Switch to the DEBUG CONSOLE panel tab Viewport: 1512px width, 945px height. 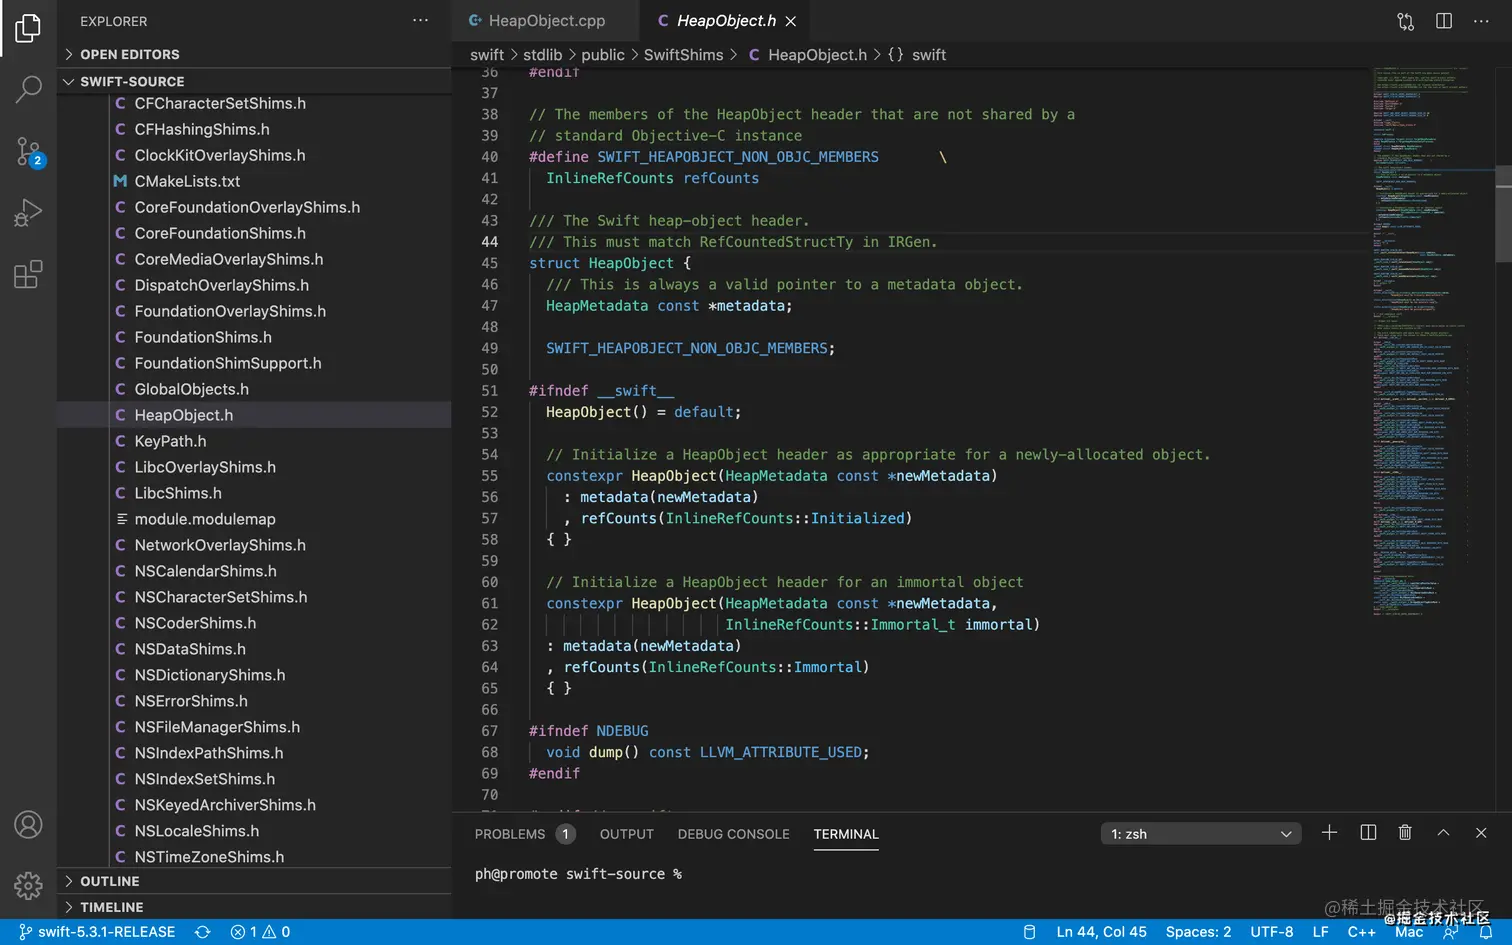733,834
